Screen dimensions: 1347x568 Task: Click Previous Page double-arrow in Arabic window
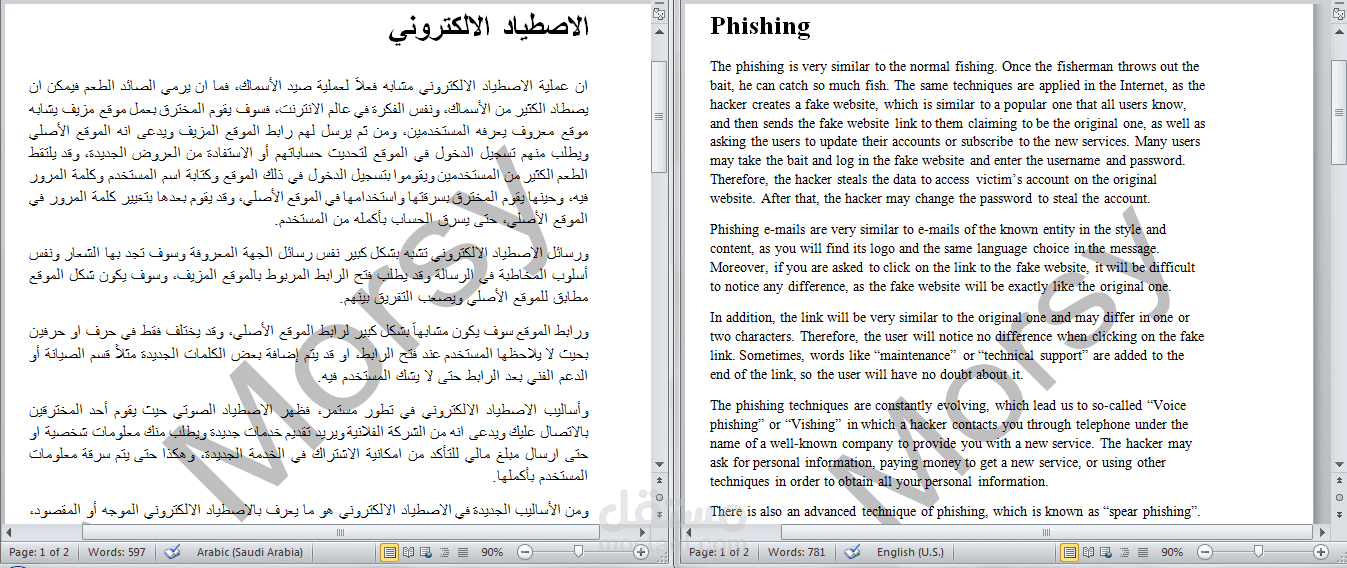[x=659, y=480]
